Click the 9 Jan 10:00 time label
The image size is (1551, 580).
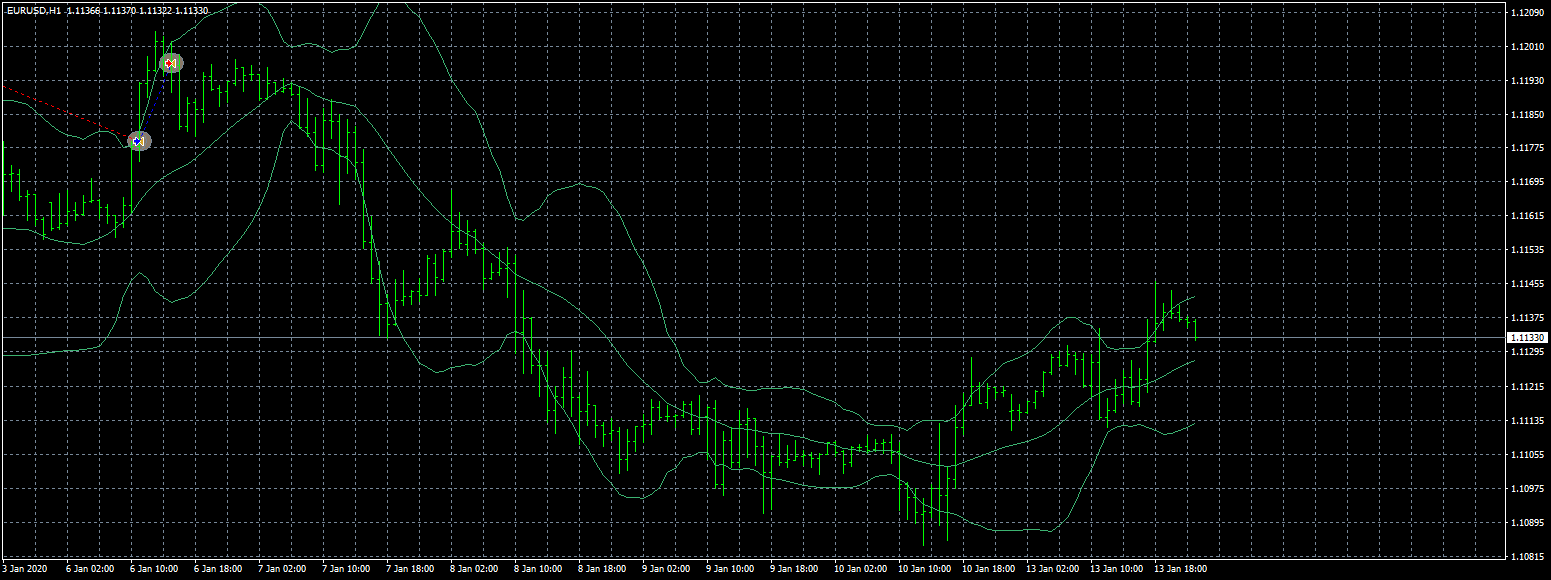click(x=730, y=568)
